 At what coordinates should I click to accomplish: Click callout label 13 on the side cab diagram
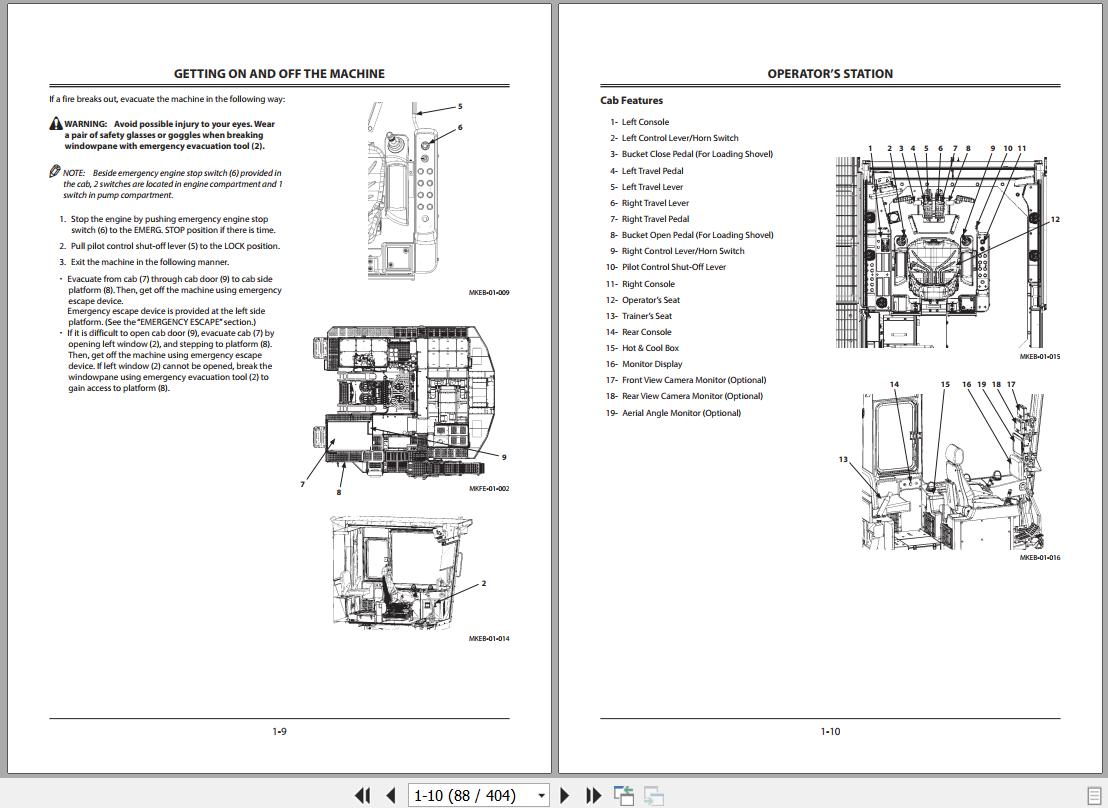[843, 459]
